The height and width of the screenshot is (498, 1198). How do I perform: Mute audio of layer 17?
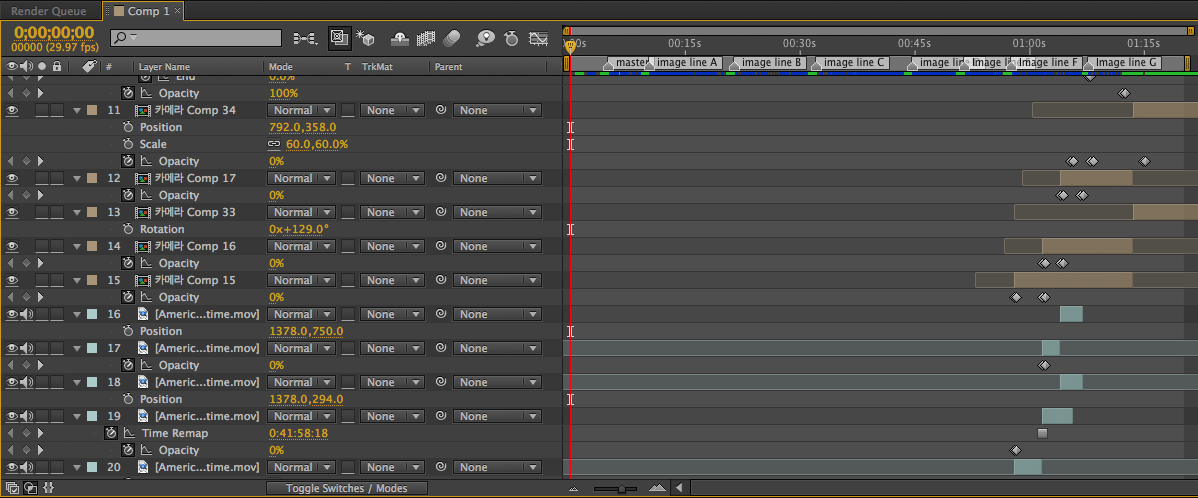27,348
